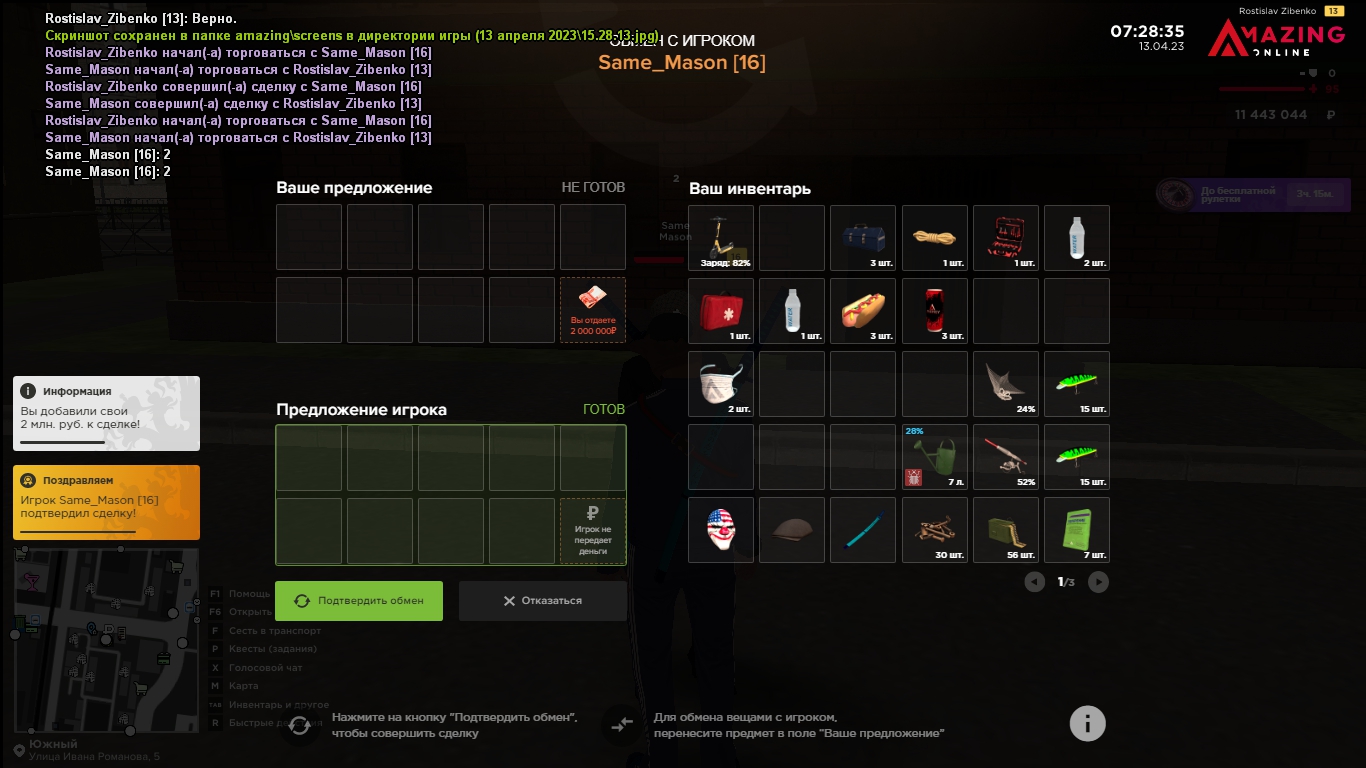Pick the red first aid kit item
The image size is (1366, 768).
click(x=721, y=311)
